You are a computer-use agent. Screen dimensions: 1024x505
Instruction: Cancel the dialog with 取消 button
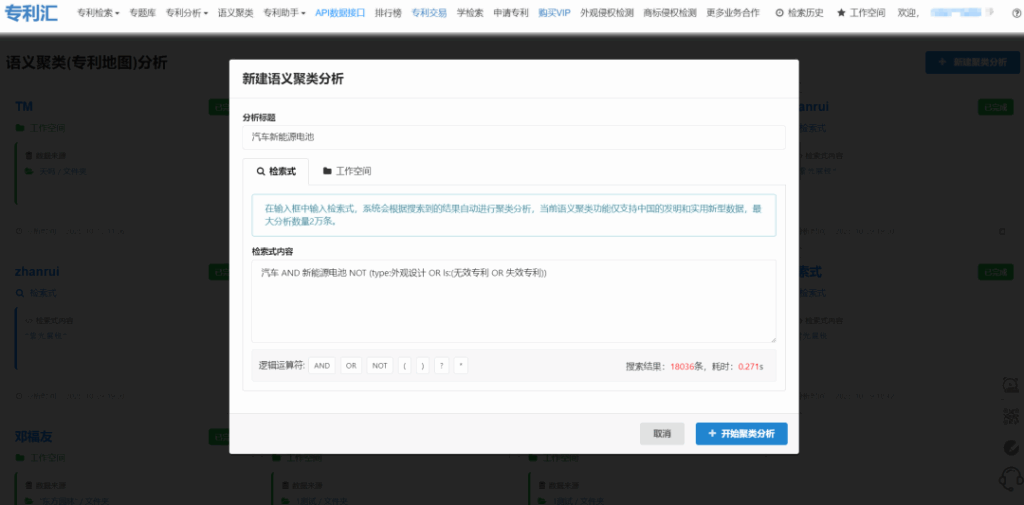(662, 434)
